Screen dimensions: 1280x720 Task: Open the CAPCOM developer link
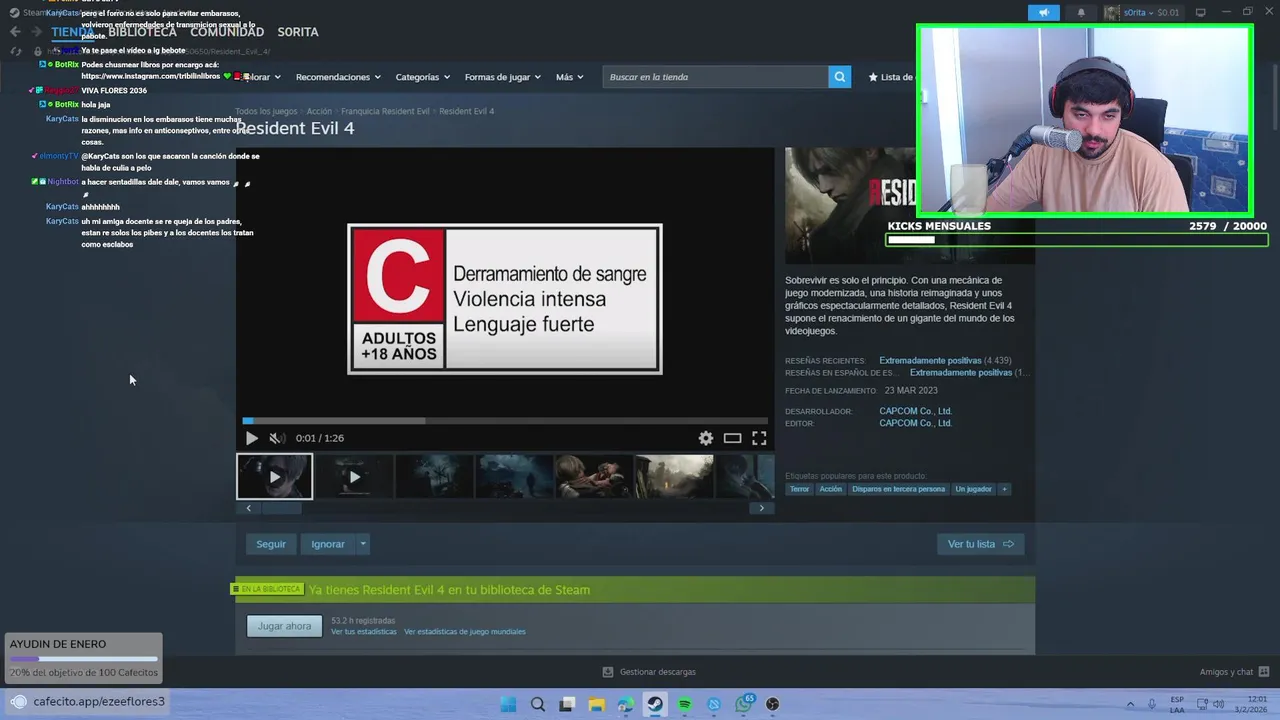click(x=915, y=411)
